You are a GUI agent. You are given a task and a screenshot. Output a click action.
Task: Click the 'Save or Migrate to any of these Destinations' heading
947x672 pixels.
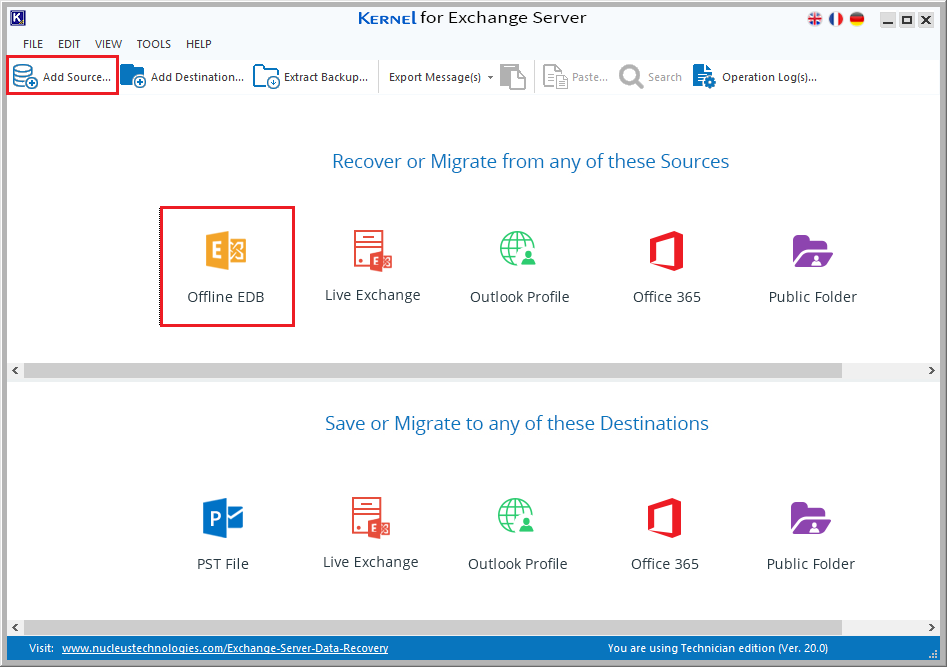(x=517, y=423)
